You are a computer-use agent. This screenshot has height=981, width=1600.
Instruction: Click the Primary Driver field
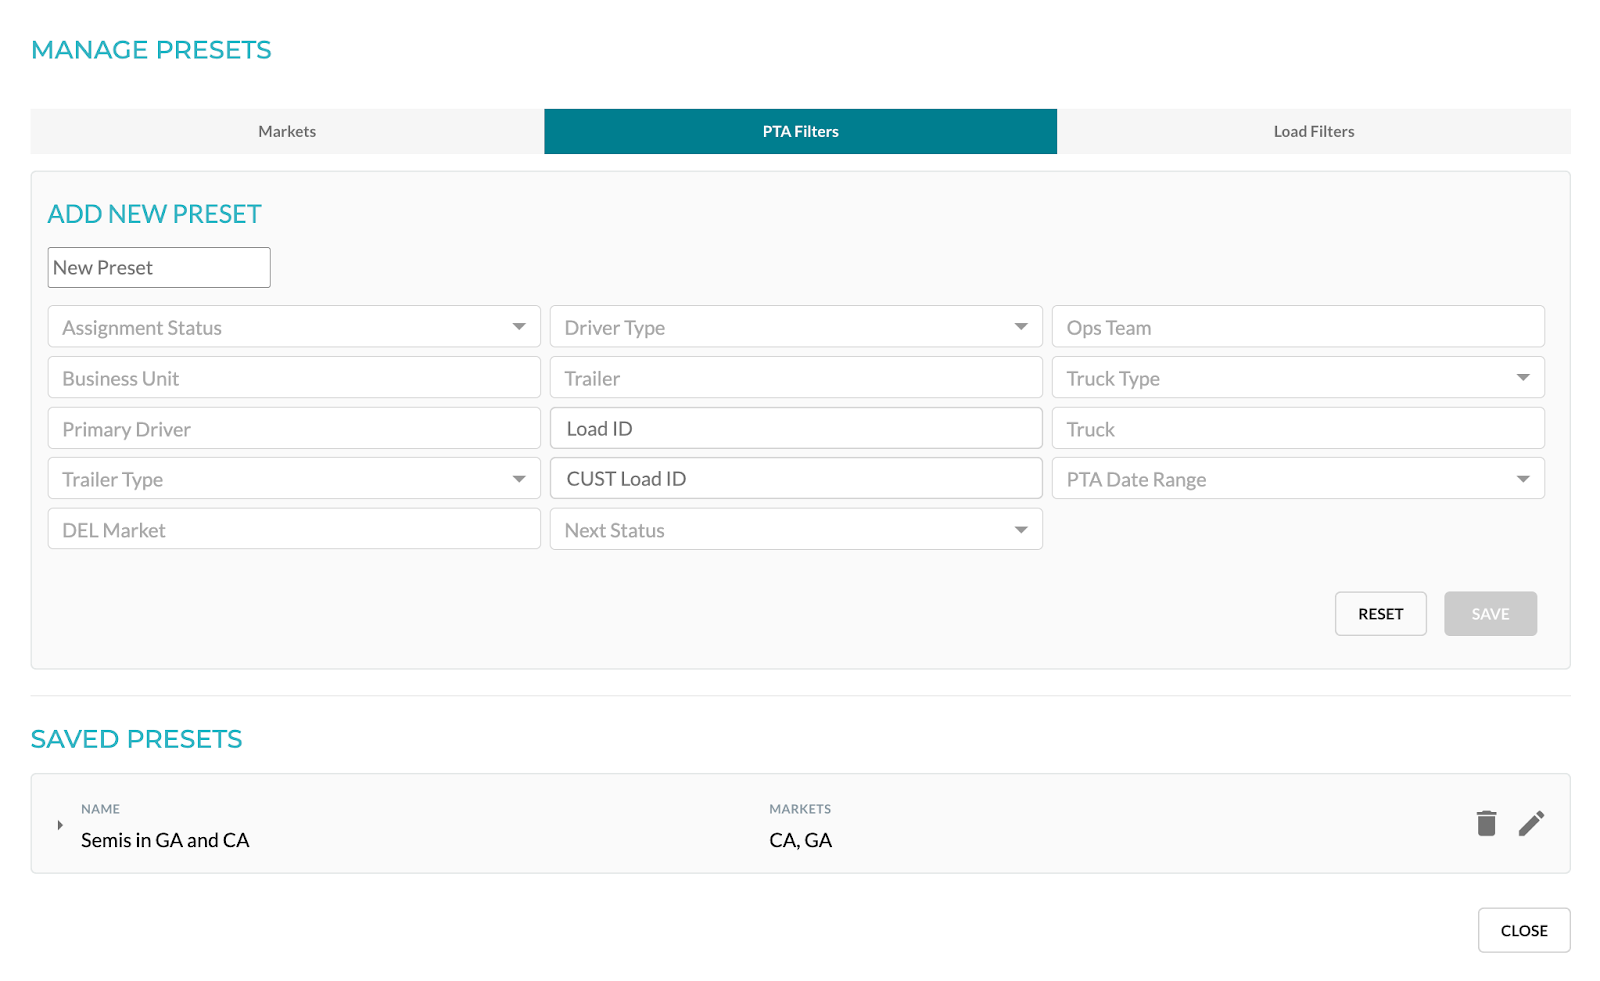(x=294, y=429)
